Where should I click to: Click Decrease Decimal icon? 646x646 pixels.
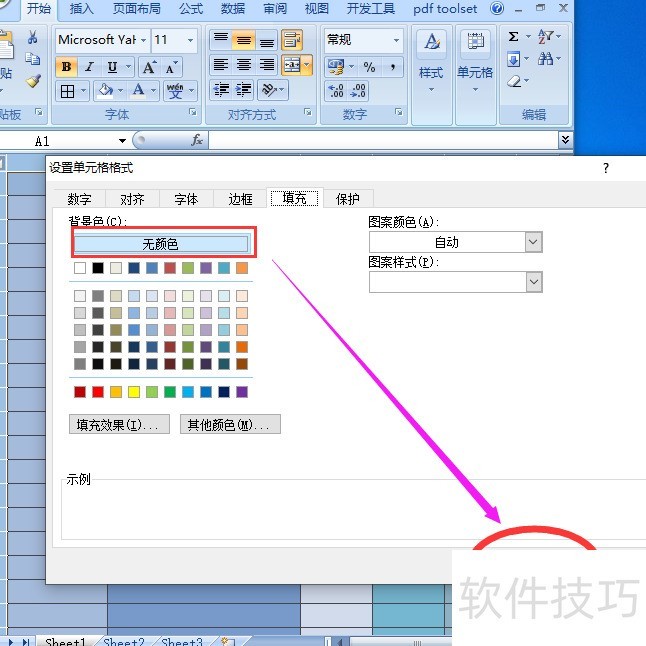click(357, 91)
